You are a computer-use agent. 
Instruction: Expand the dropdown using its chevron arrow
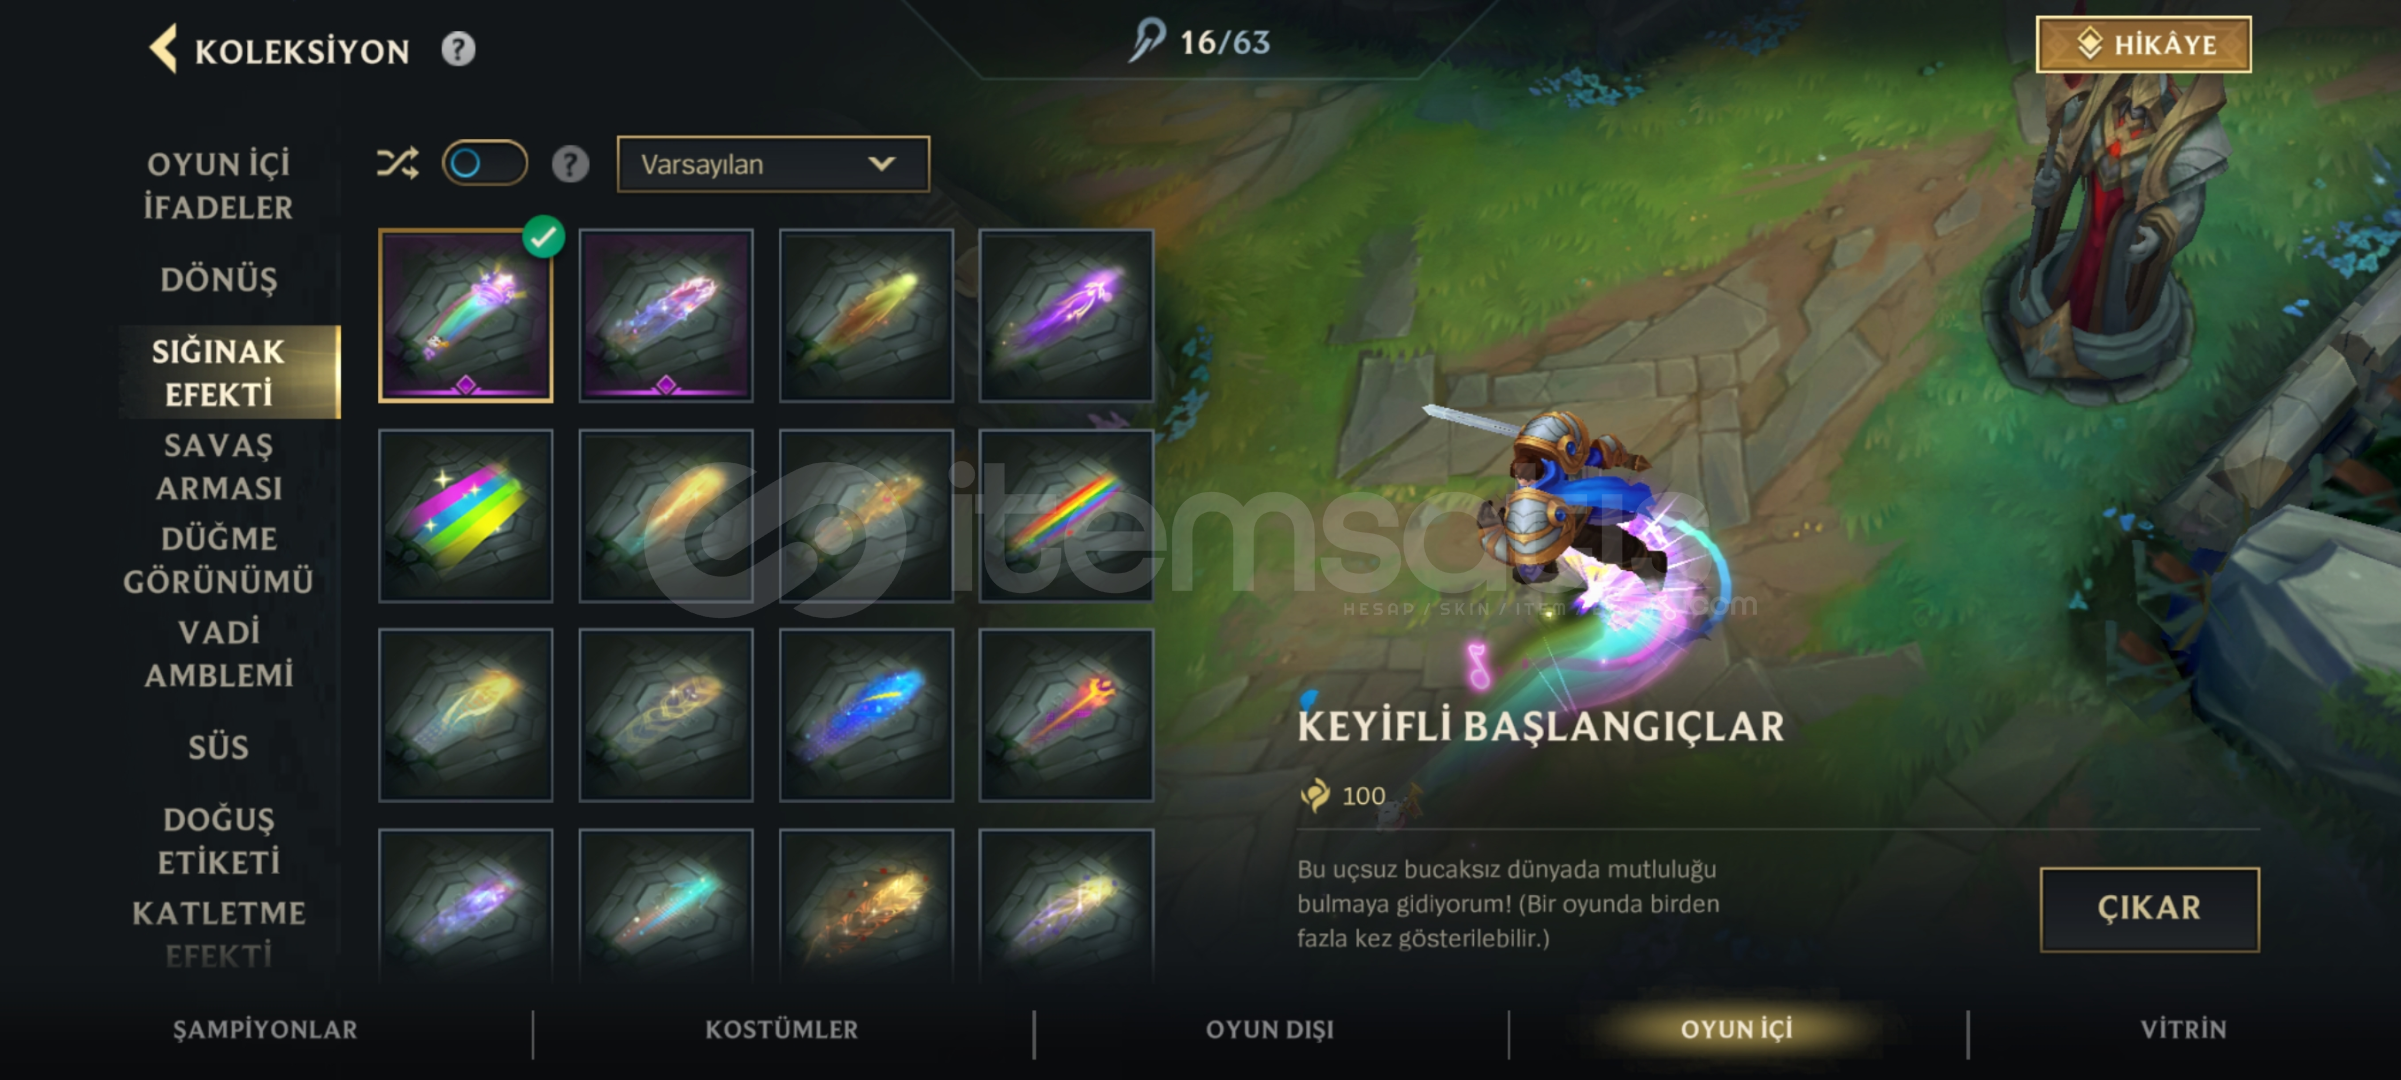881,163
